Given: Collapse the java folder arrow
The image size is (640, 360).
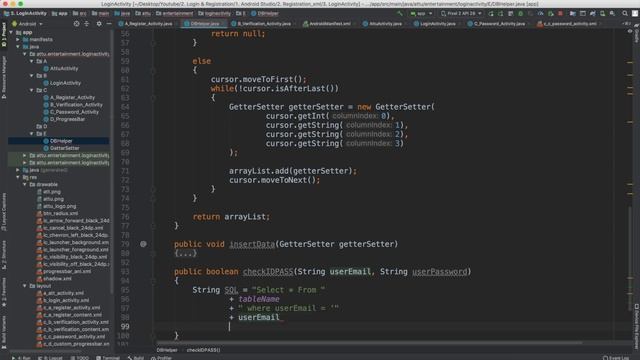Looking at the screenshot, I should (x=18, y=47).
